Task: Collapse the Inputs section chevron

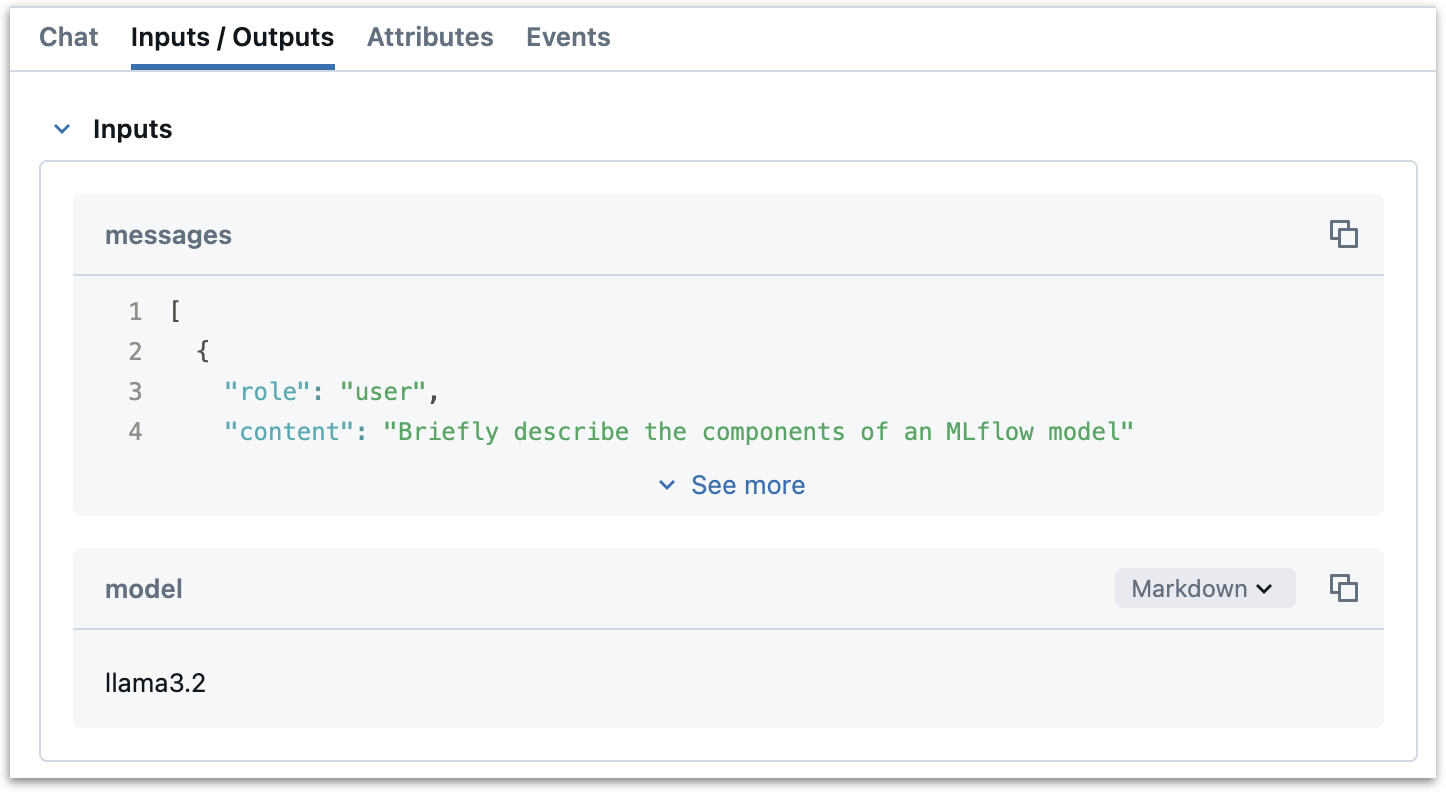Action: (x=62, y=129)
